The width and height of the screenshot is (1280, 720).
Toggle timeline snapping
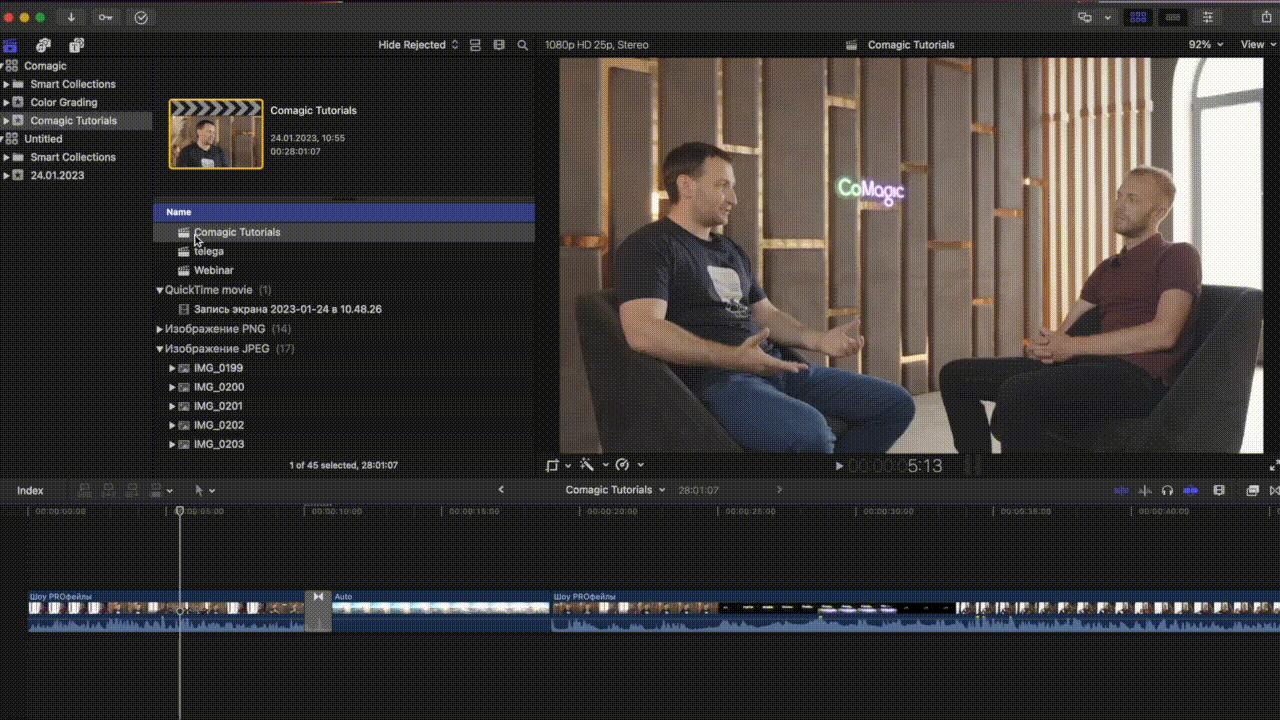[1191, 491]
